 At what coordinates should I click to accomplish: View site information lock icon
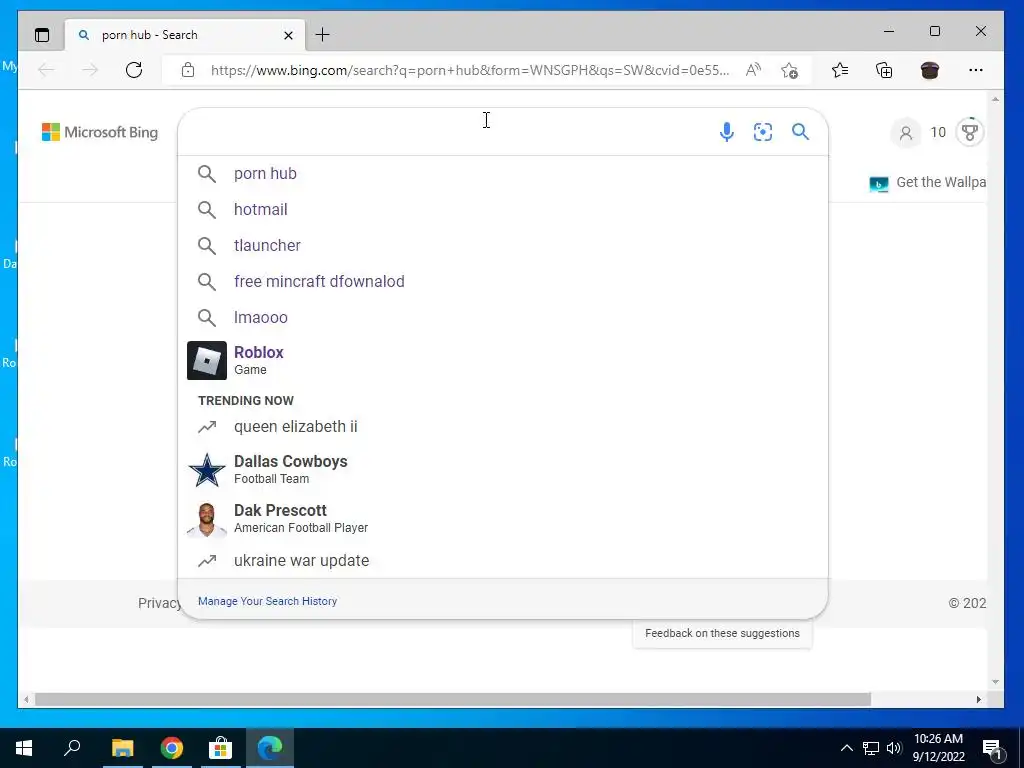point(188,70)
